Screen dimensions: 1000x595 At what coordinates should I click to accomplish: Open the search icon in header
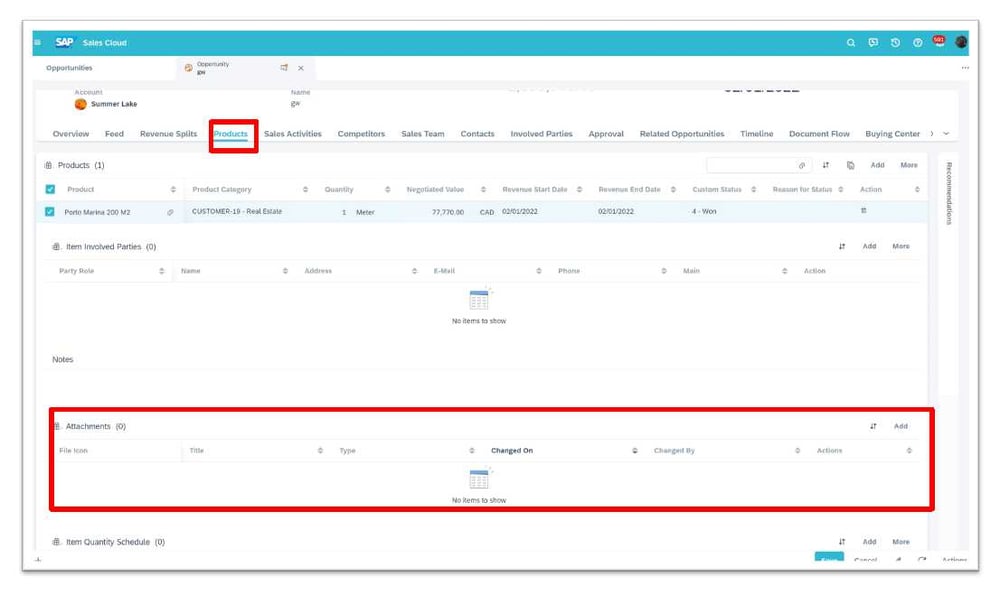point(851,43)
